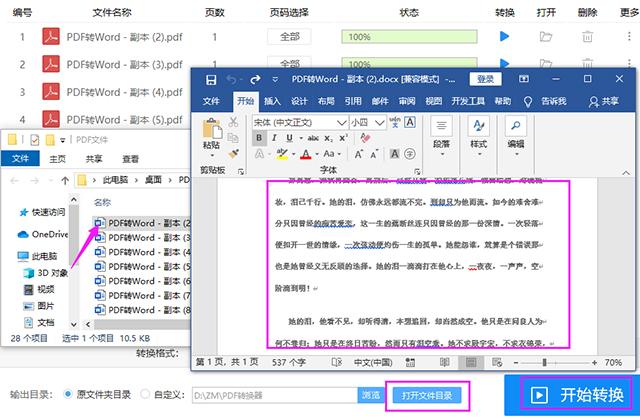Open more options for row 1
This screenshot has height=420, width=640.
click(x=629, y=36)
